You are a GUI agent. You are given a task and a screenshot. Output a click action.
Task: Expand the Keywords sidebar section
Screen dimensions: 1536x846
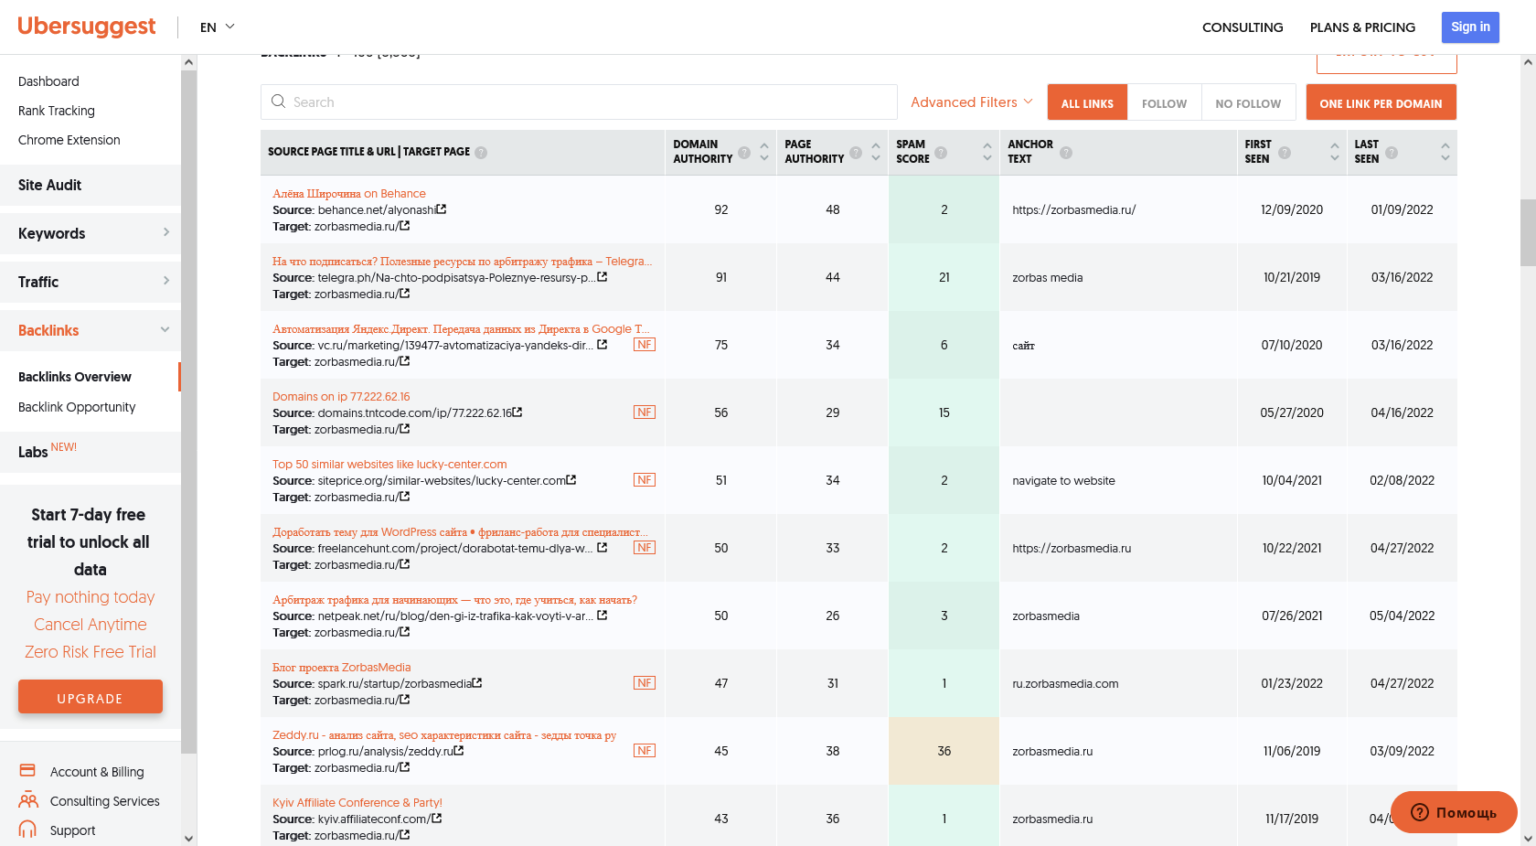(90, 233)
